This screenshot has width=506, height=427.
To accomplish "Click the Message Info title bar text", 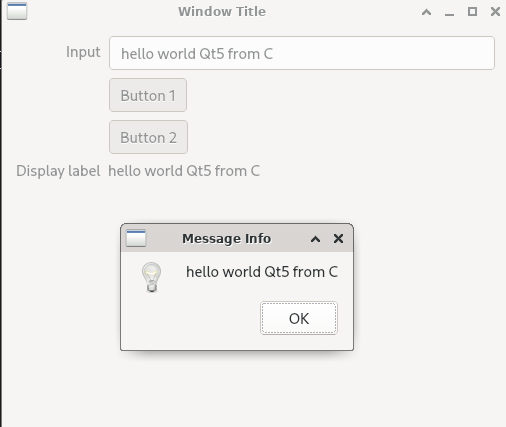I will click(226, 239).
